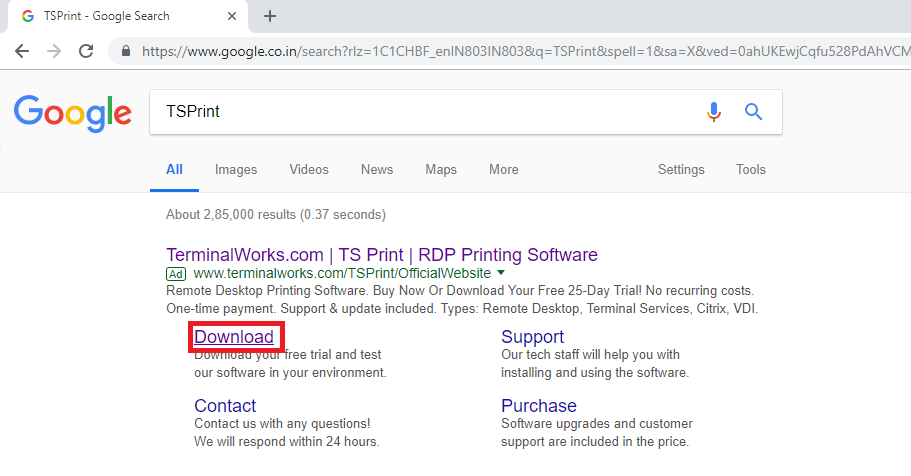The image size is (911, 476).
Task: Open search Tools option
Action: pyautogui.click(x=751, y=170)
